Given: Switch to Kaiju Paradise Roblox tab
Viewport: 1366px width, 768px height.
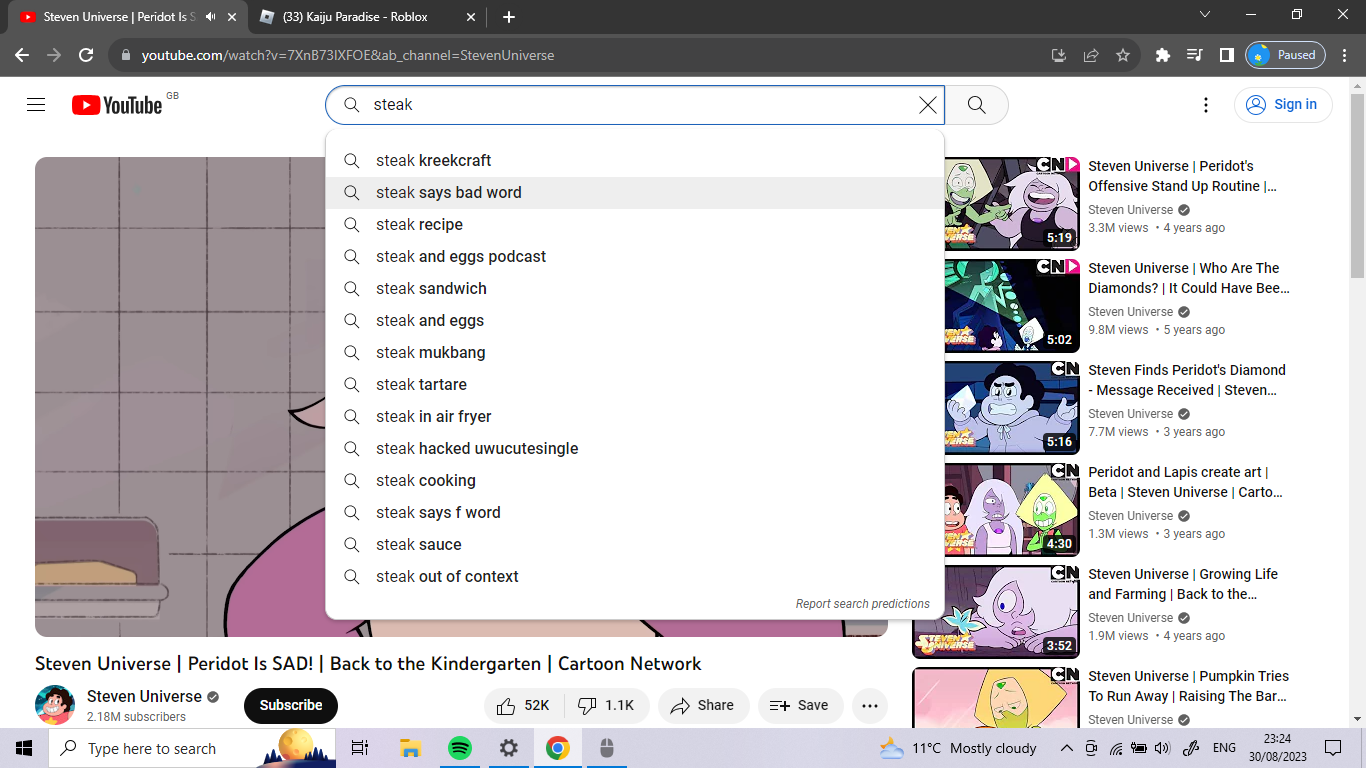Looking at the screenshot, I should point(366,17).
